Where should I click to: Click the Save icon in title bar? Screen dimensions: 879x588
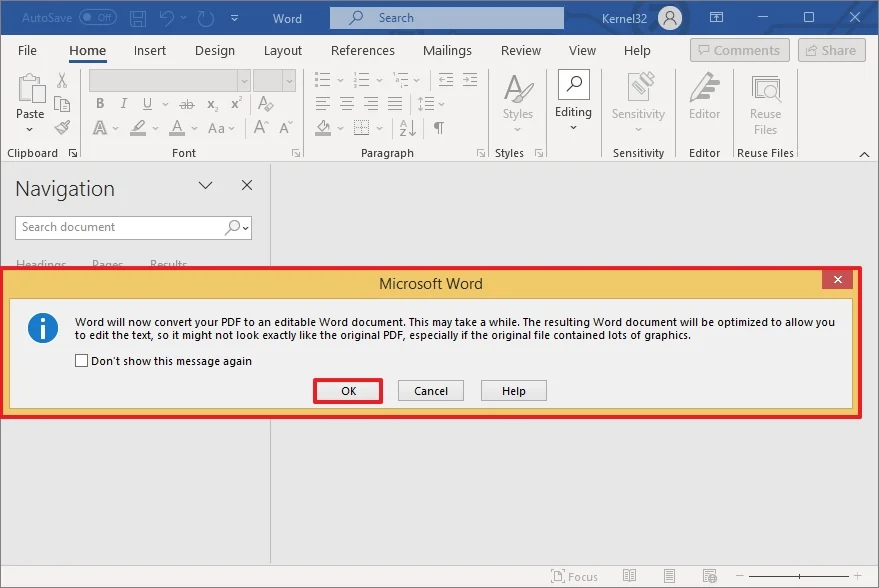[138, 18]
